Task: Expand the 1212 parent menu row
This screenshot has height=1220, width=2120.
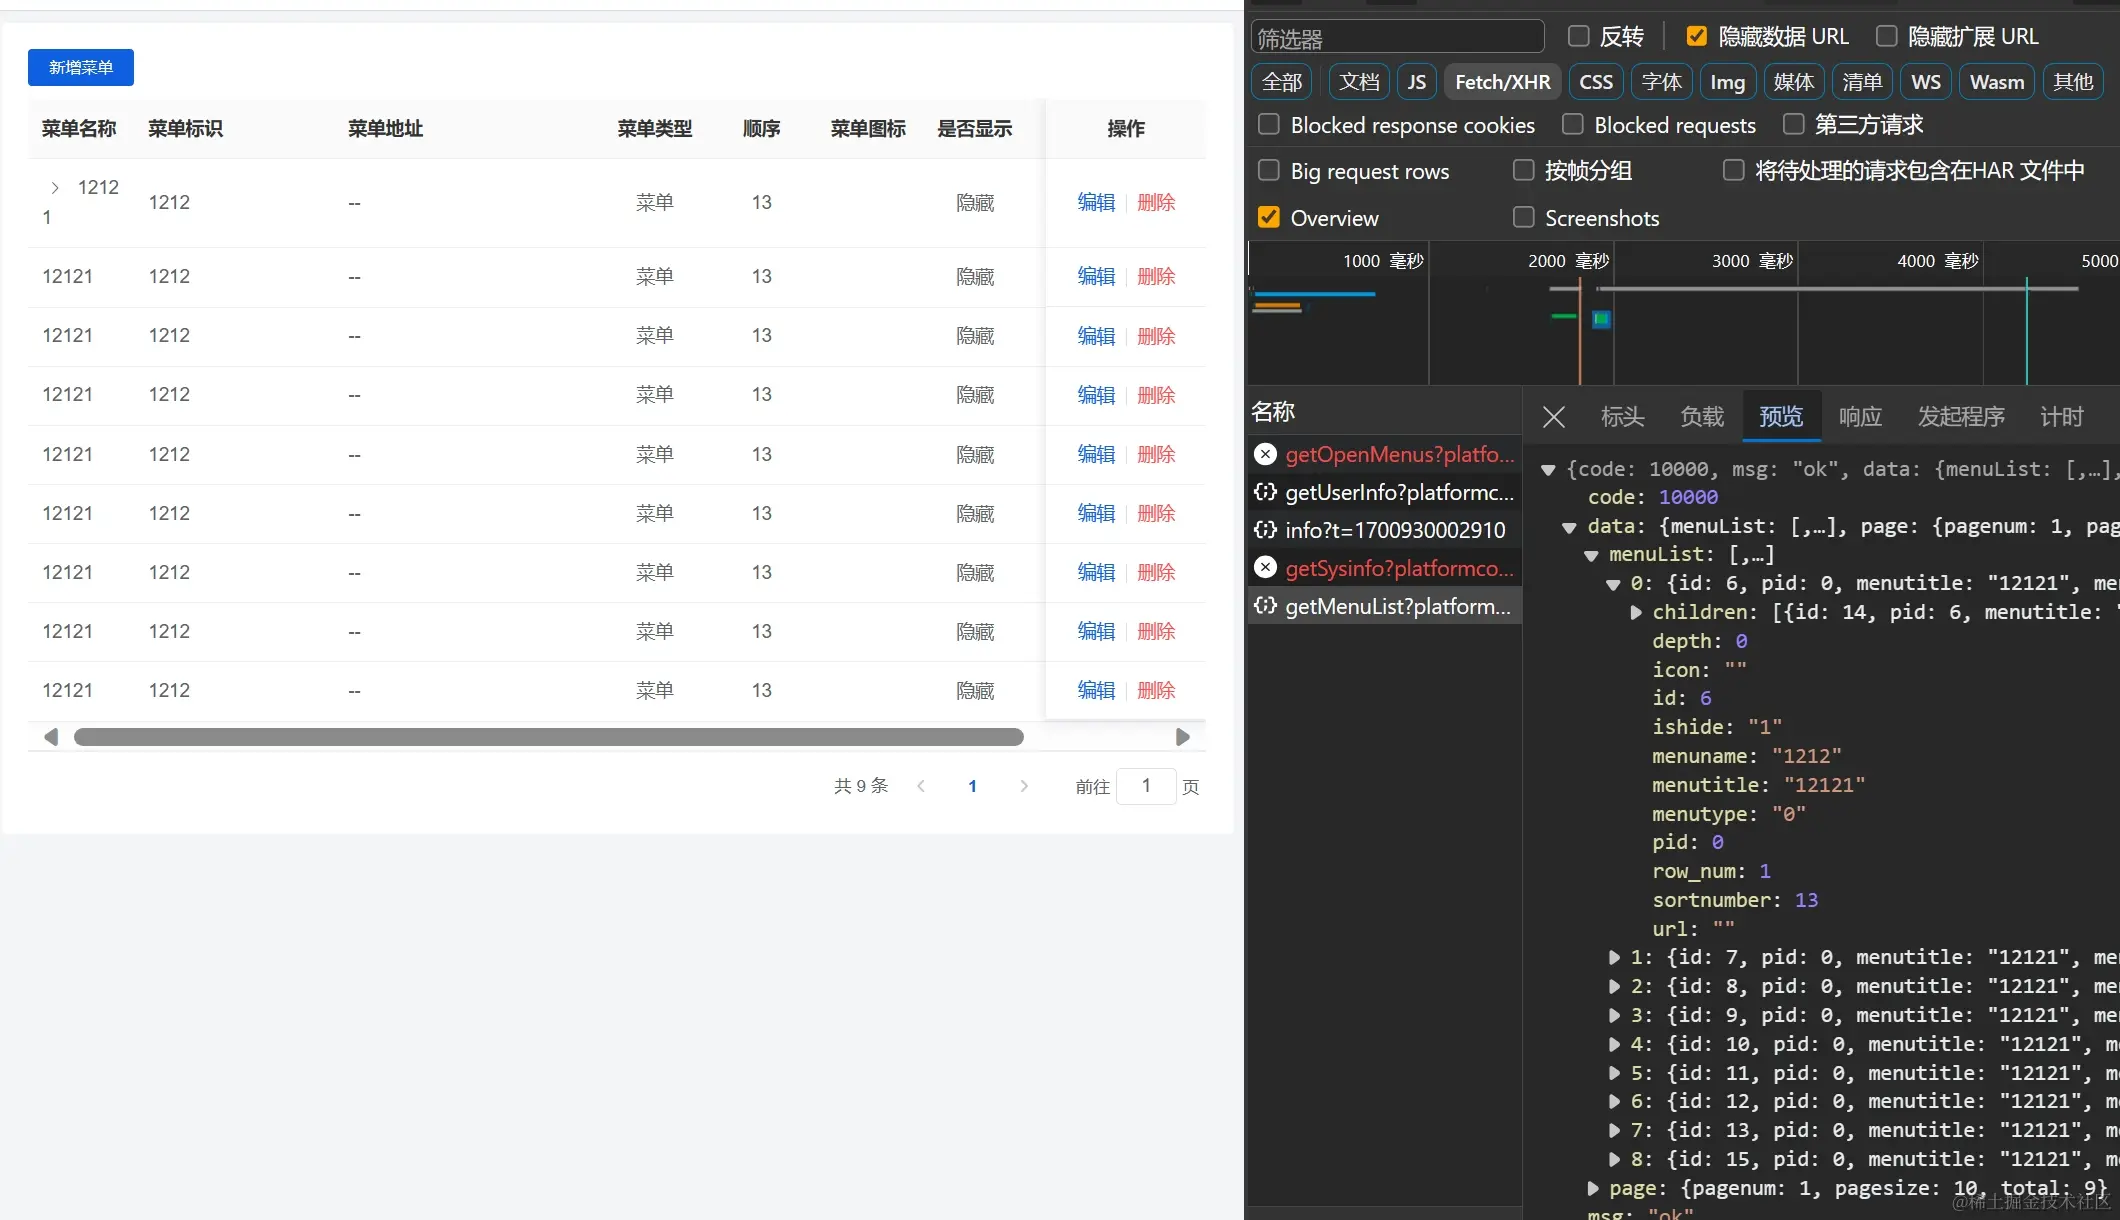Action: pyautogui.click(x=55, y=188)
